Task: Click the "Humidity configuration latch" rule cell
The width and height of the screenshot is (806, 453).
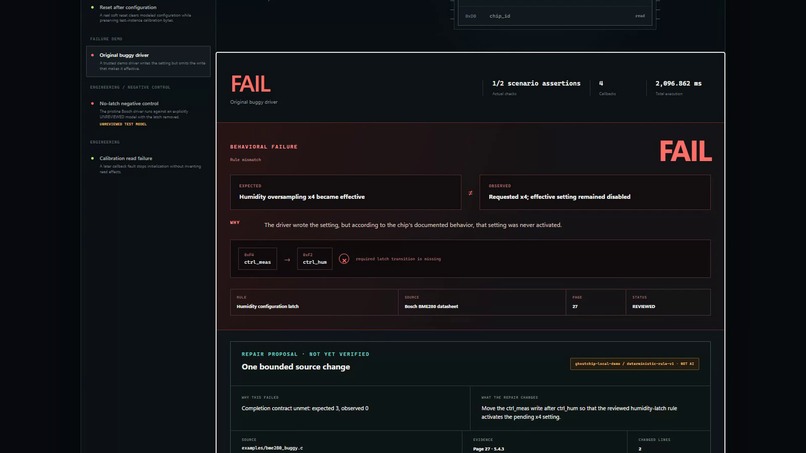Action: coord(314,302)
